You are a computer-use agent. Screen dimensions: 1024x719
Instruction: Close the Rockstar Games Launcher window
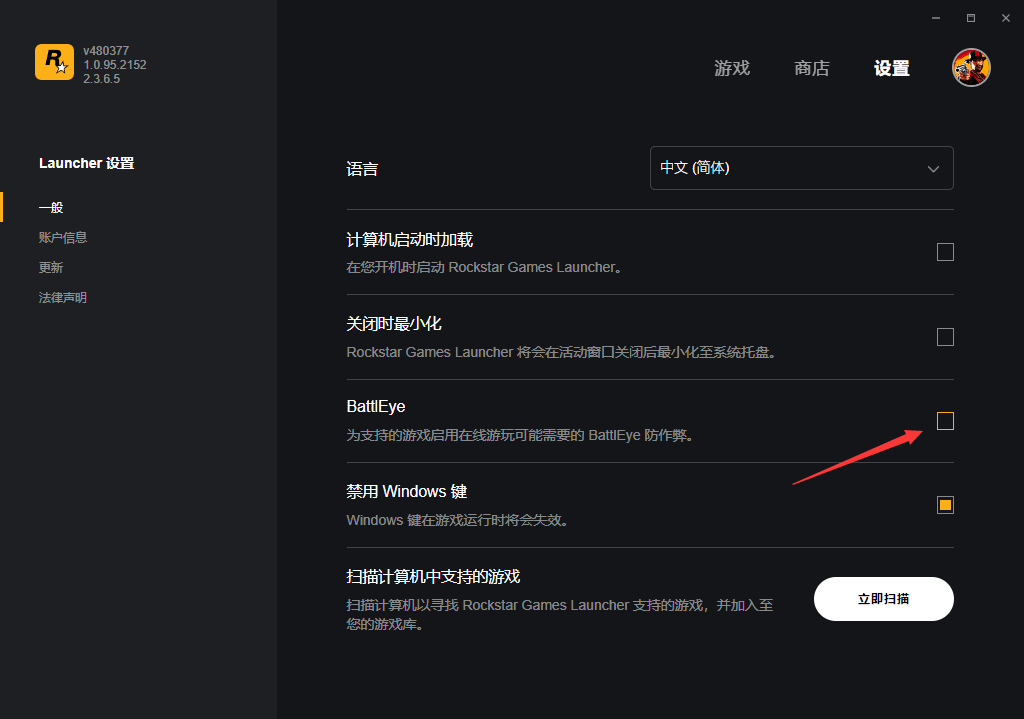pyautogui.click(x=1004, y=18)
